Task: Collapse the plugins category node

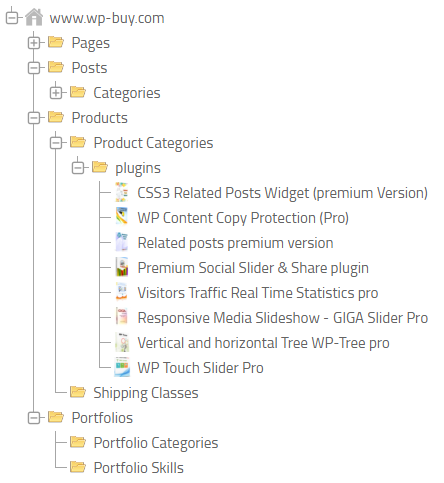Action: tap(78, 168)
